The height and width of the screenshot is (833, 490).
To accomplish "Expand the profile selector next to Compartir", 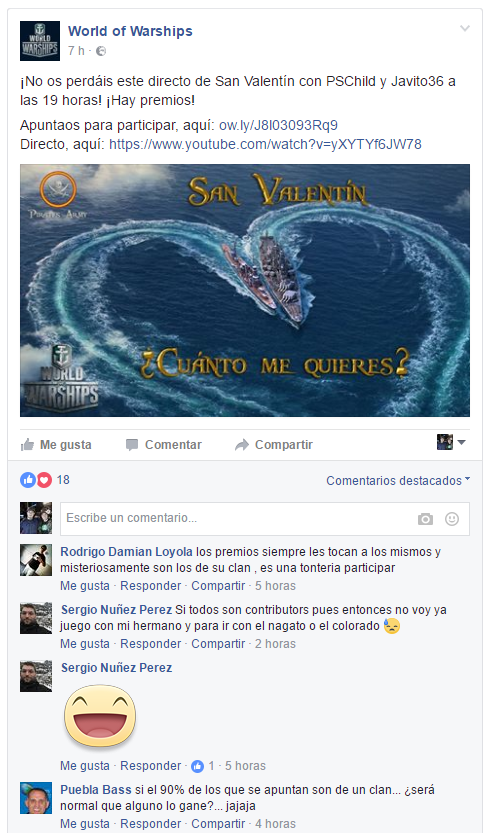I will 451,442.
